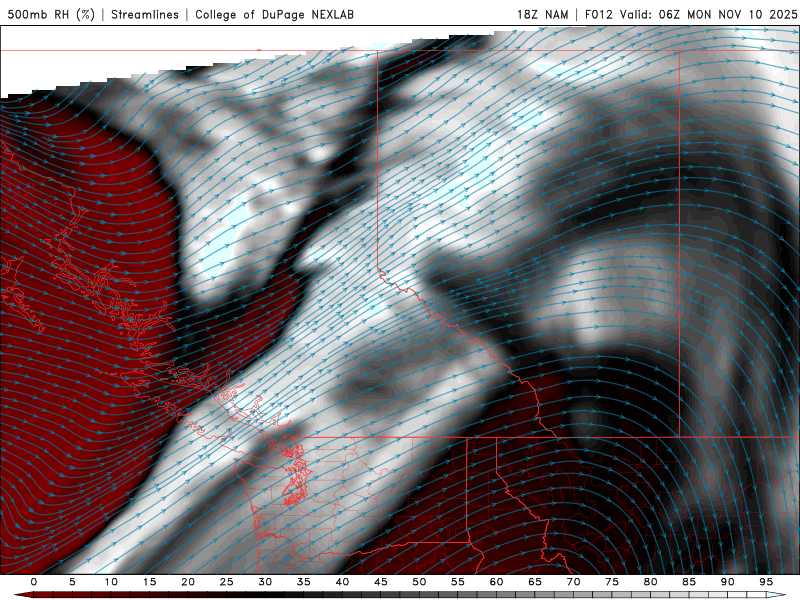Screen dimensions: 800x600
Task: Select the colorbar value "50"
Action: click(419, 582)
